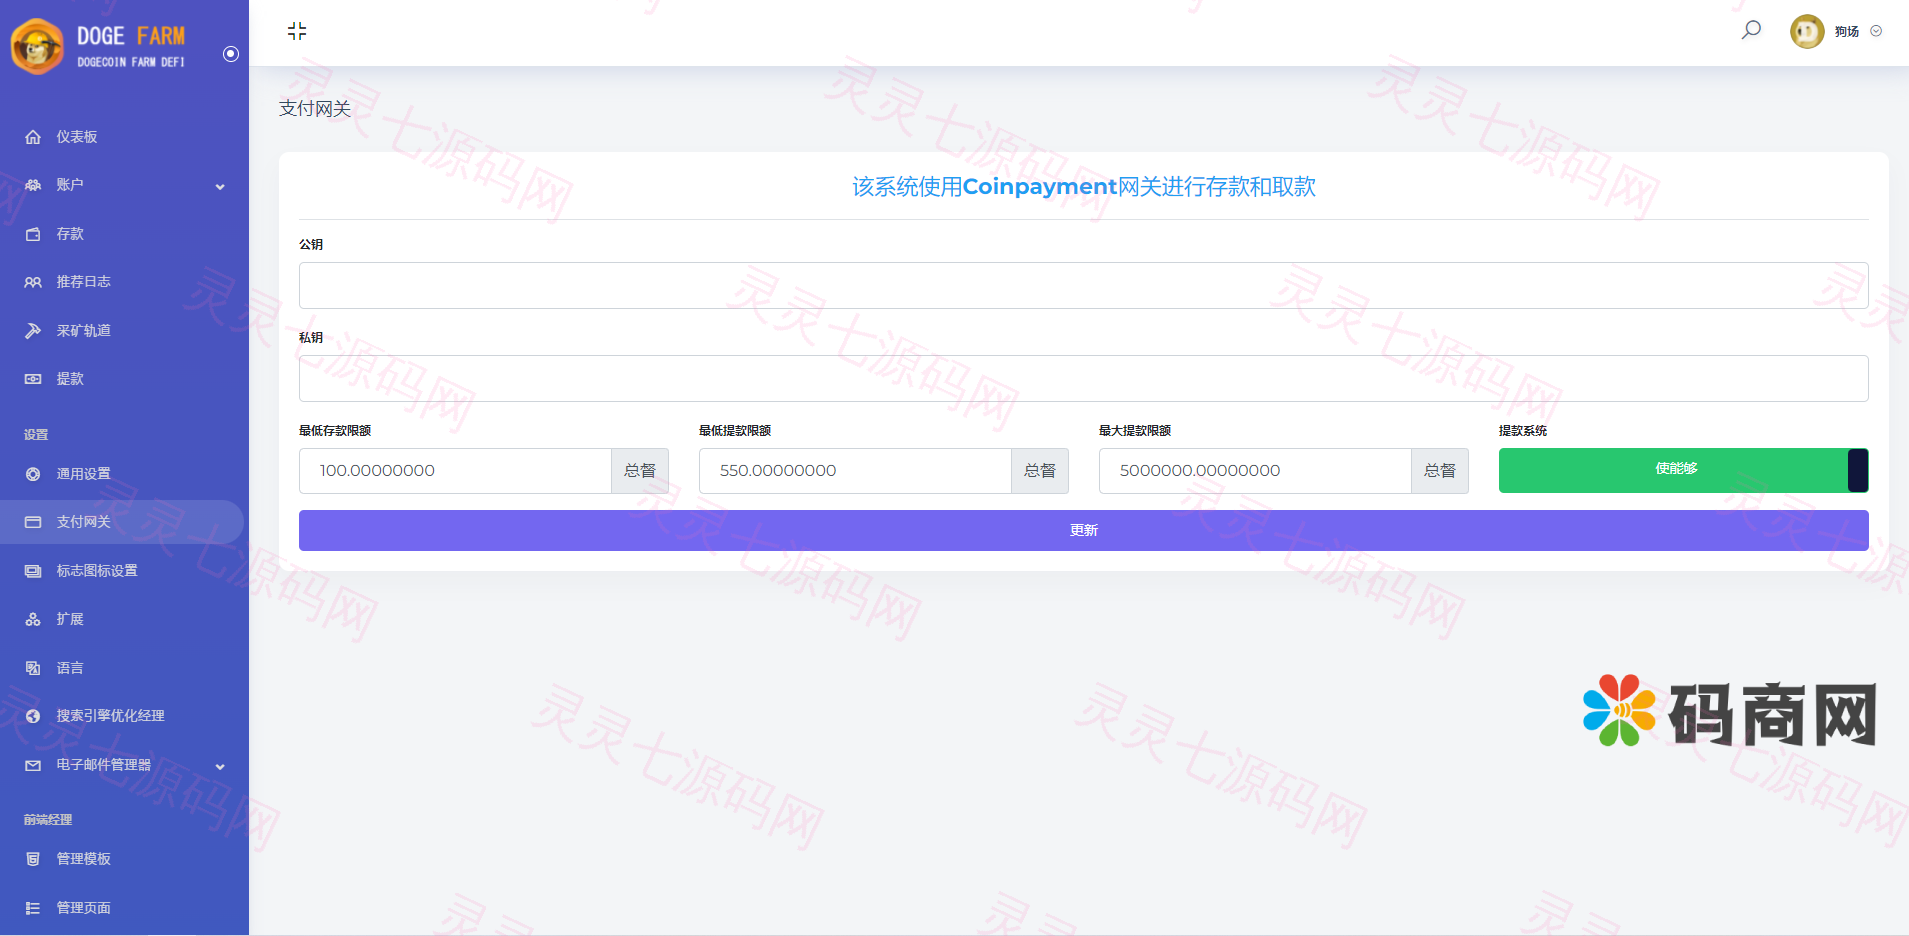Click the search magnifier in the top bar

[x=1751, y=30]
